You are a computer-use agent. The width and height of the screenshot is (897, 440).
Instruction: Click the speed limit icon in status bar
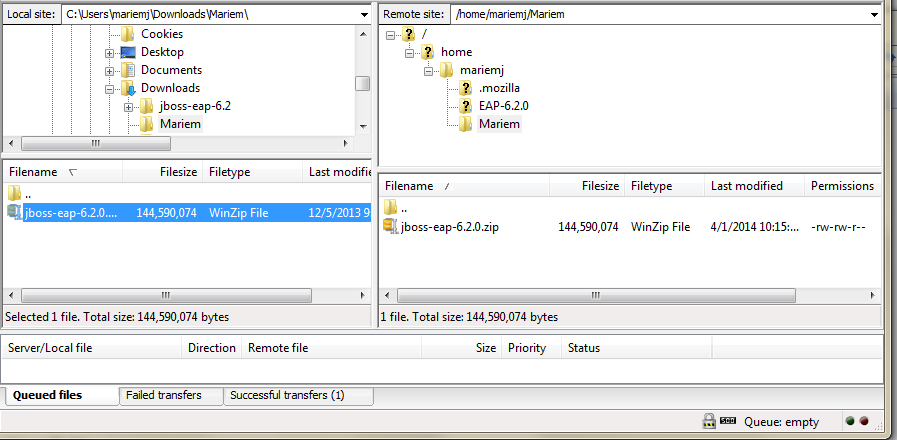pyautogui.click(x=728, y=422)
